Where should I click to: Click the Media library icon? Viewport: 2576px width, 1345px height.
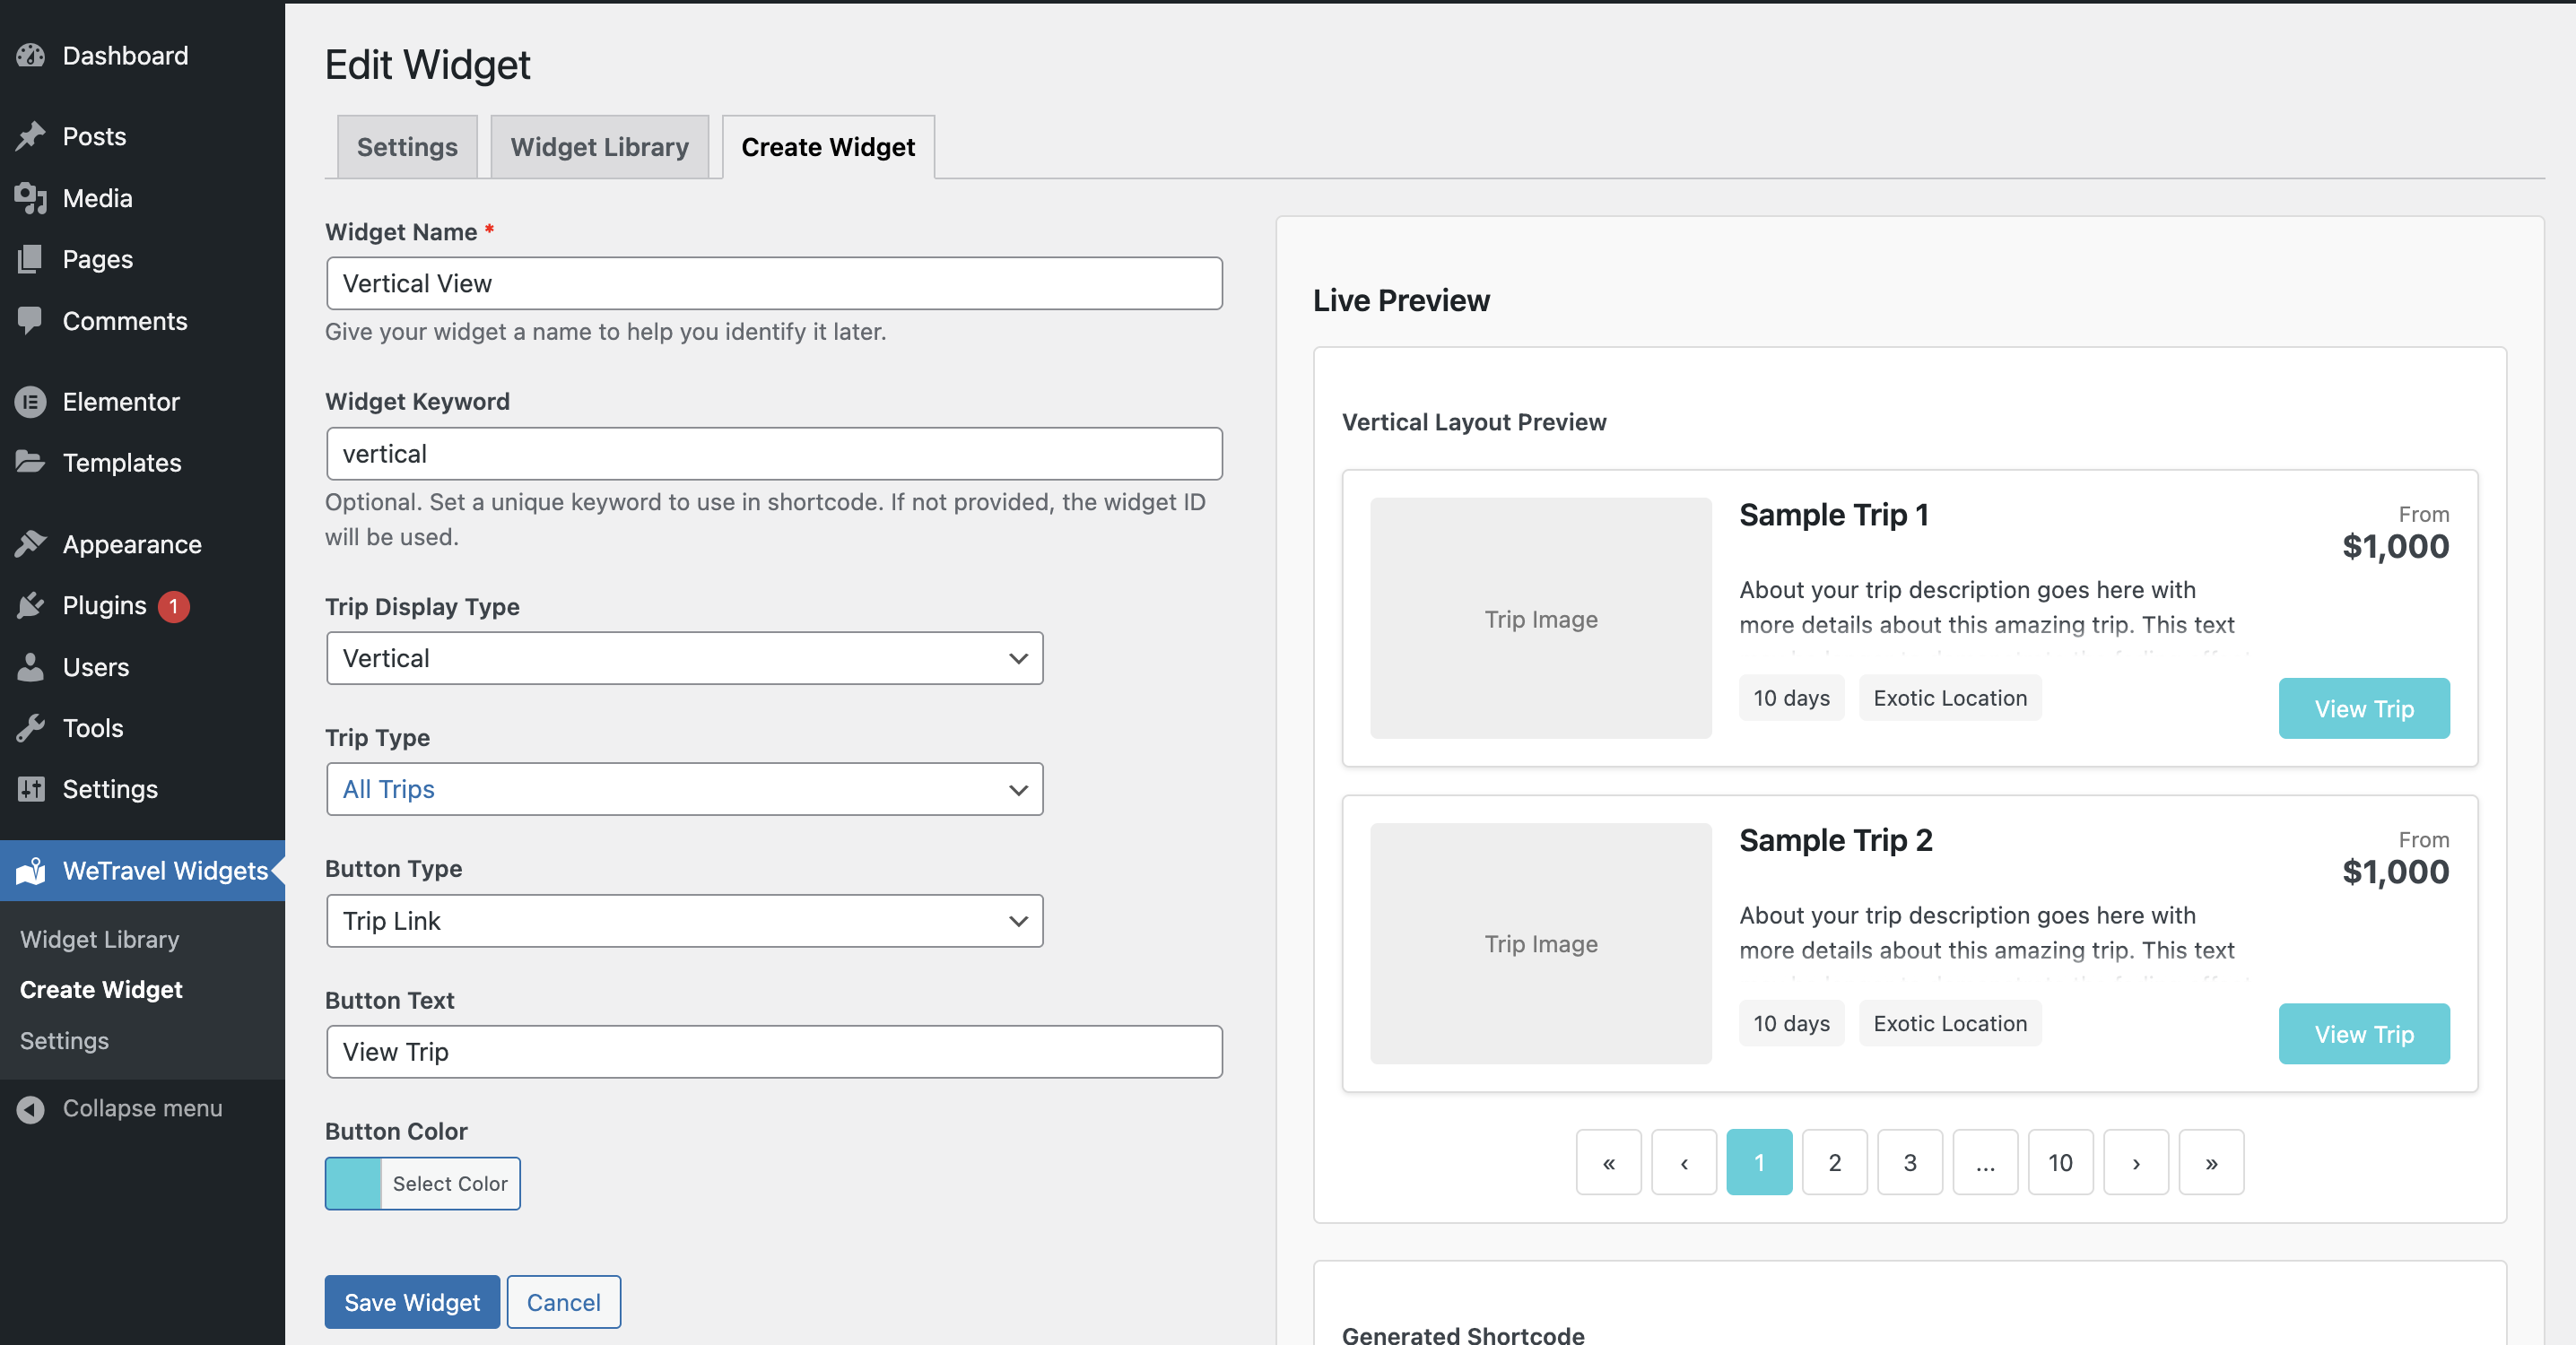coord(31,197)
